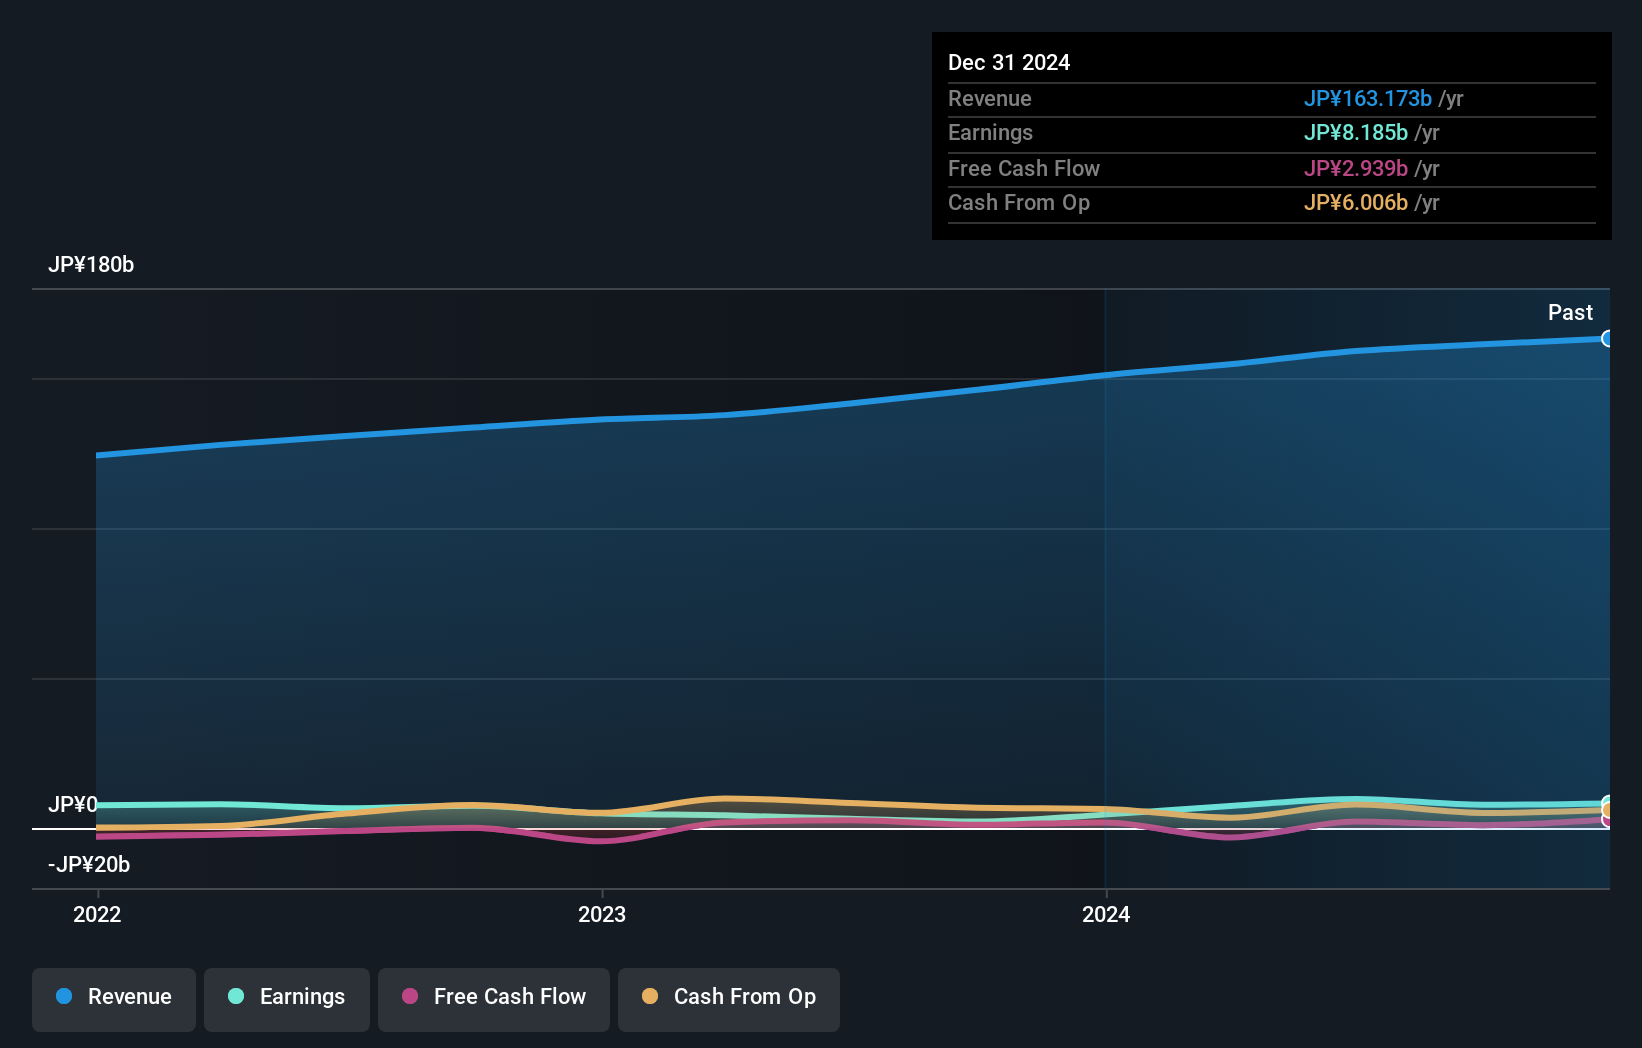Click the blue Revenue legend dot
The height and width of the screenshot is (1048, 1642).
[x=64, y=996]
